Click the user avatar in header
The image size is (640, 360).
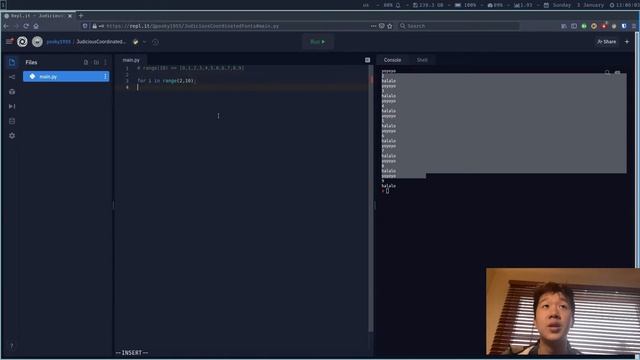click(37, 42)
